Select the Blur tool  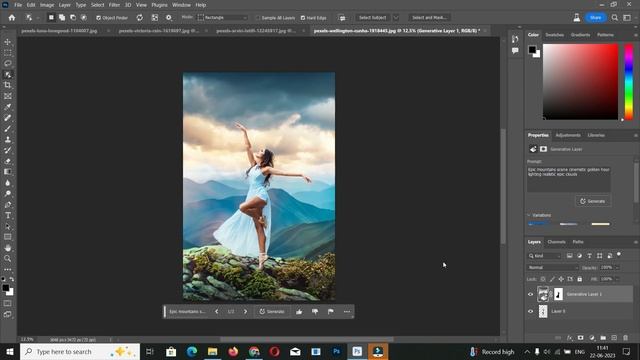(8, 183)
